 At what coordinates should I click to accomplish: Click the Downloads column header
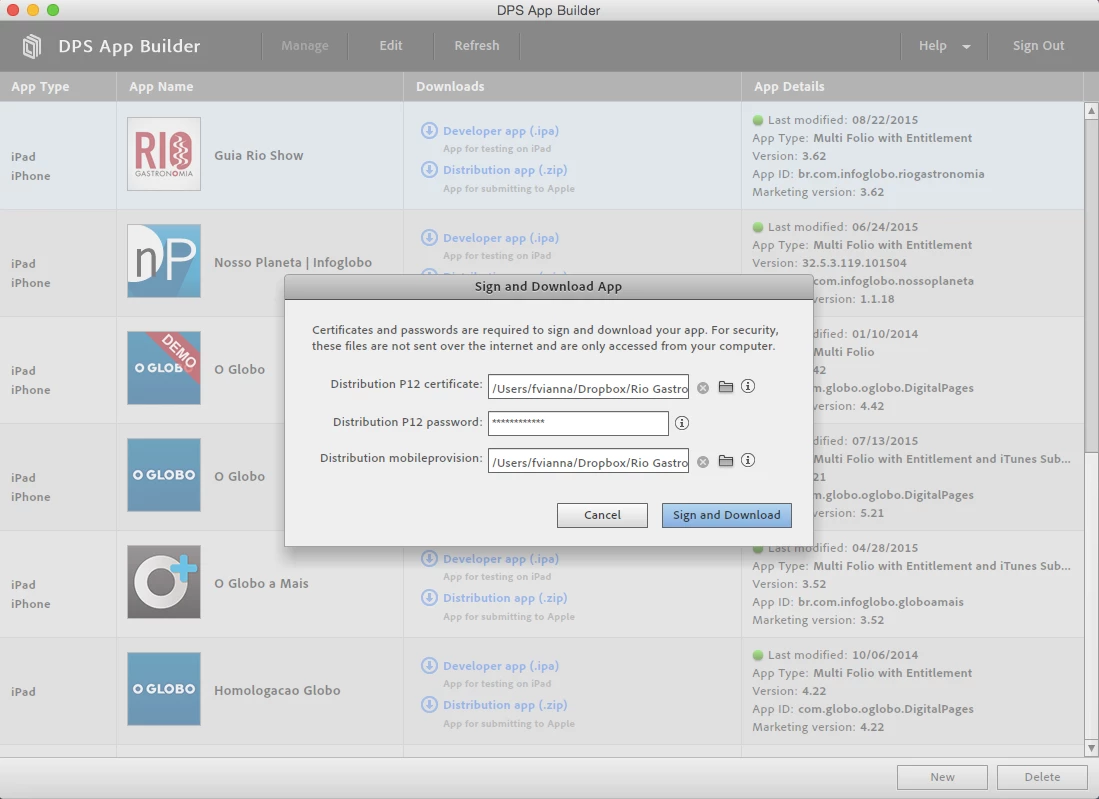coord(450,86)
